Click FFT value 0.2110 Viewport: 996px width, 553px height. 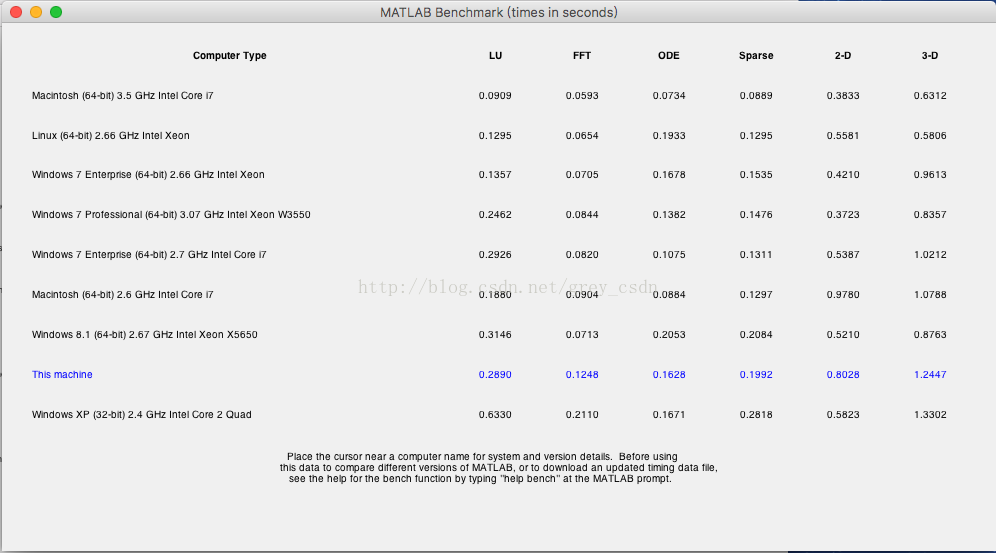click(582, 415)
